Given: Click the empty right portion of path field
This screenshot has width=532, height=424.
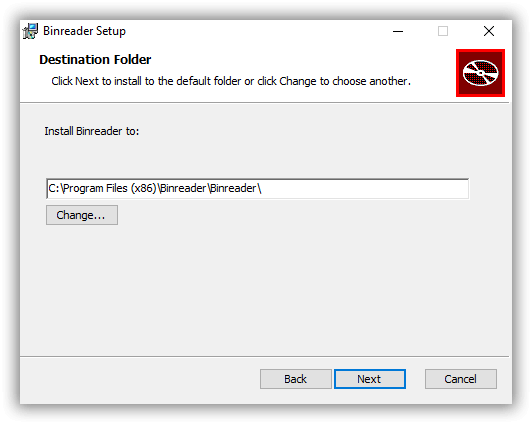Looking at the screenshot, I should tap(365, 188).
